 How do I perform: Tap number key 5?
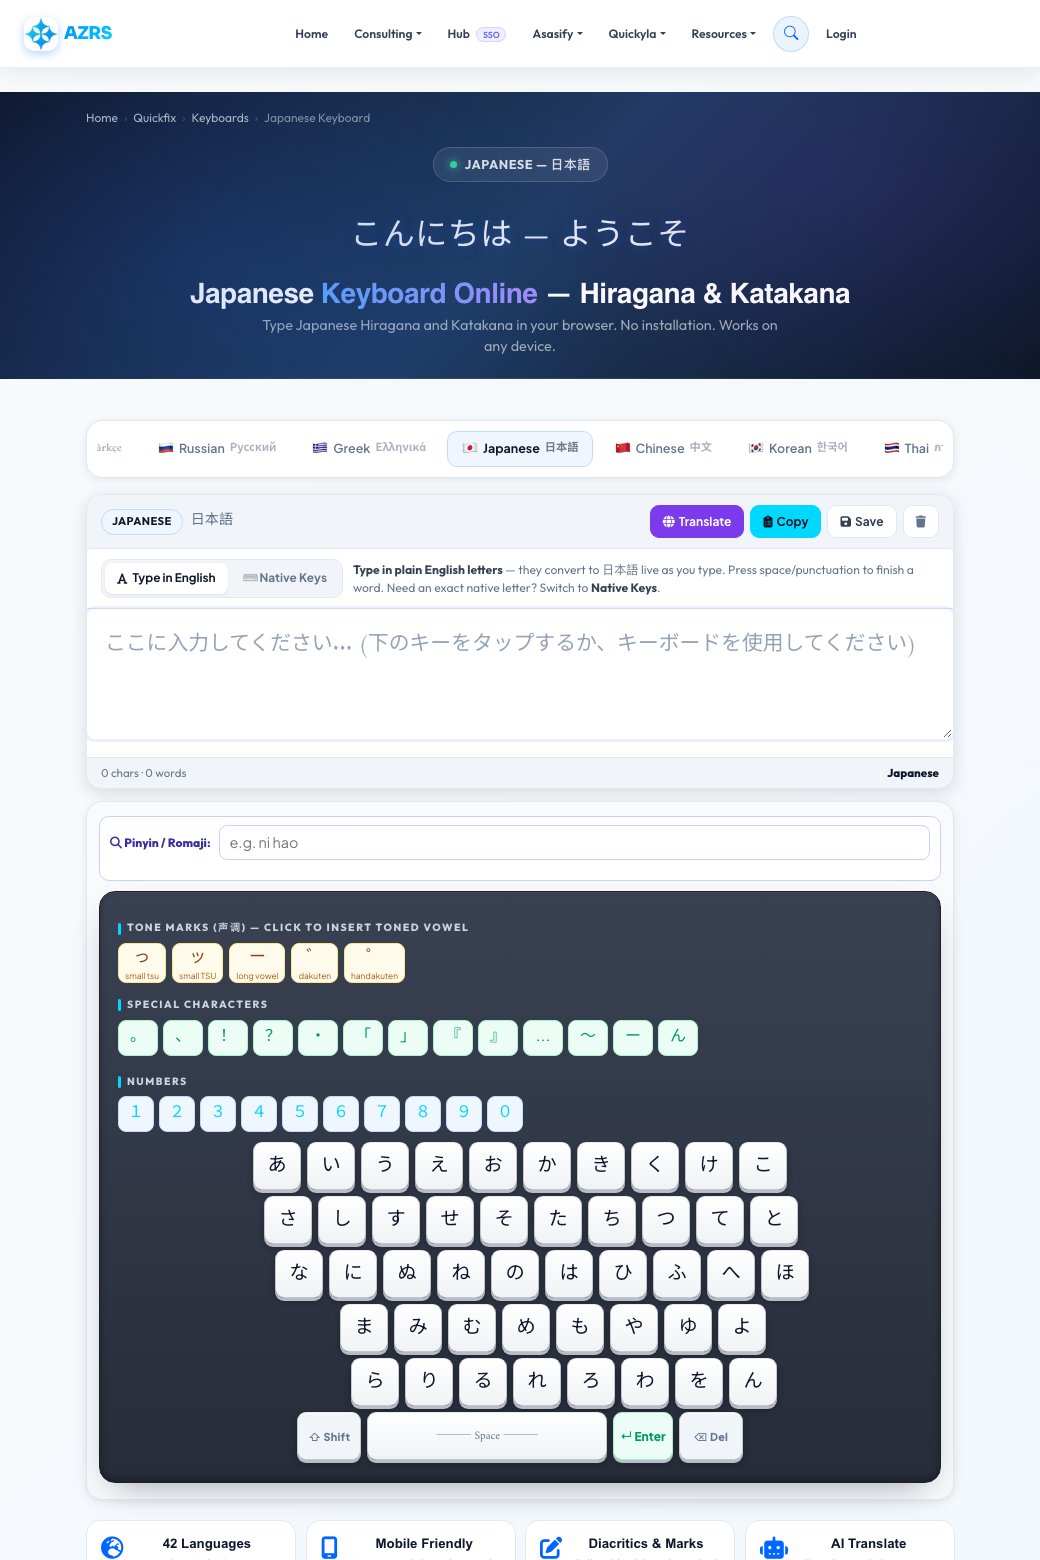coord(300,1113)
